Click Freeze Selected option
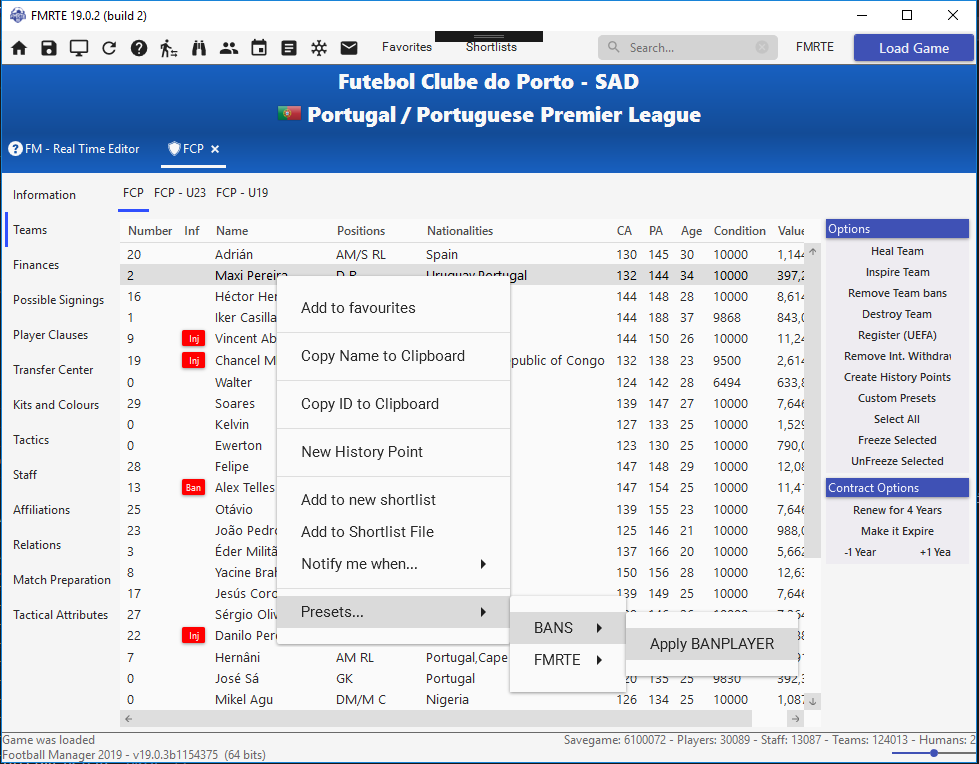 [x=897, y=440]
